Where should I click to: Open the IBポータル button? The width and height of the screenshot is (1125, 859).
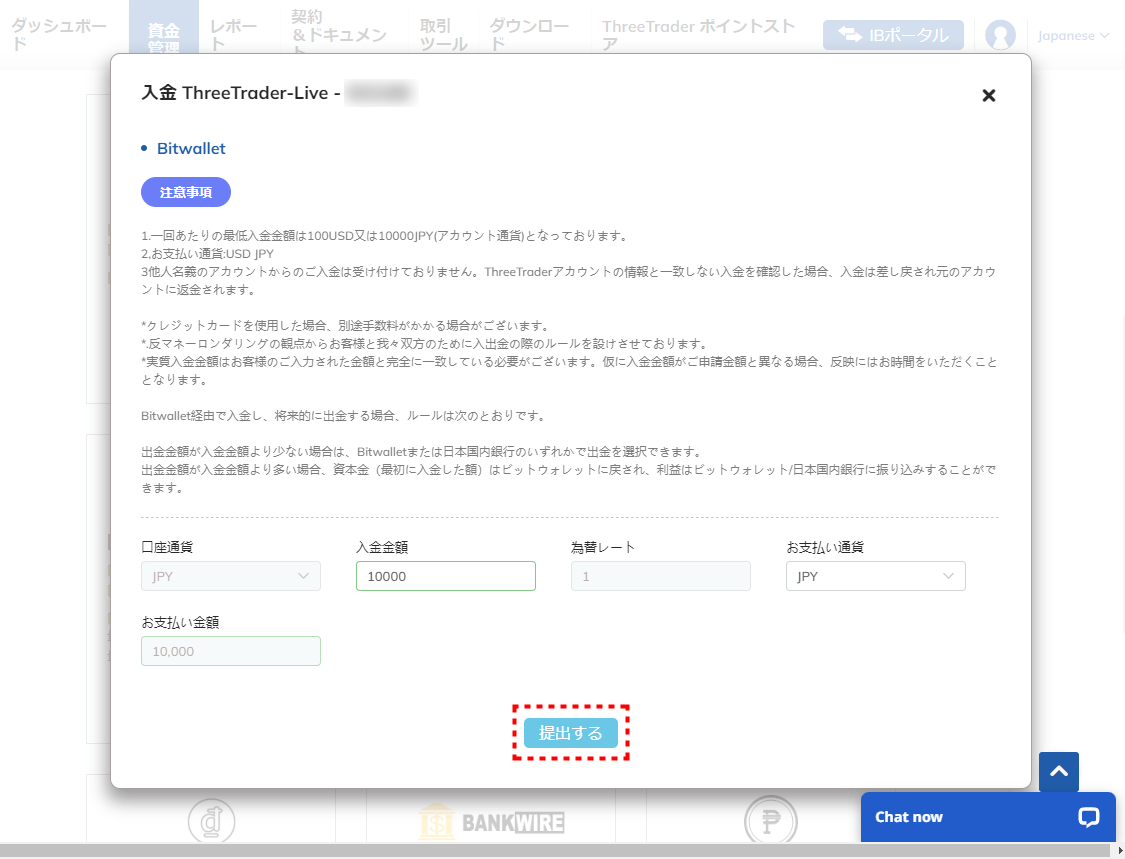click(893, 34)
